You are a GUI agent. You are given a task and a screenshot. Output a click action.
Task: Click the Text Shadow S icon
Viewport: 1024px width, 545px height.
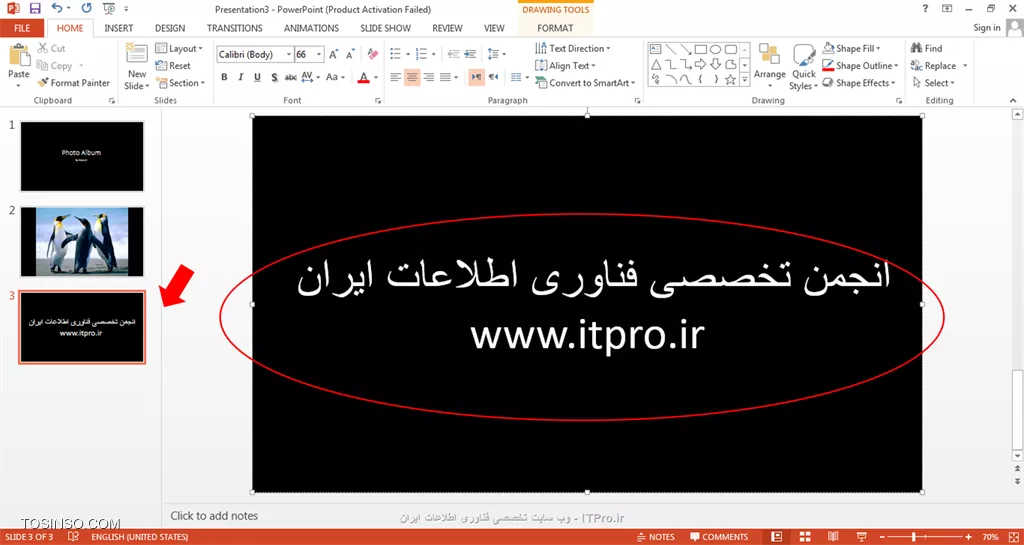click(274, 77)
